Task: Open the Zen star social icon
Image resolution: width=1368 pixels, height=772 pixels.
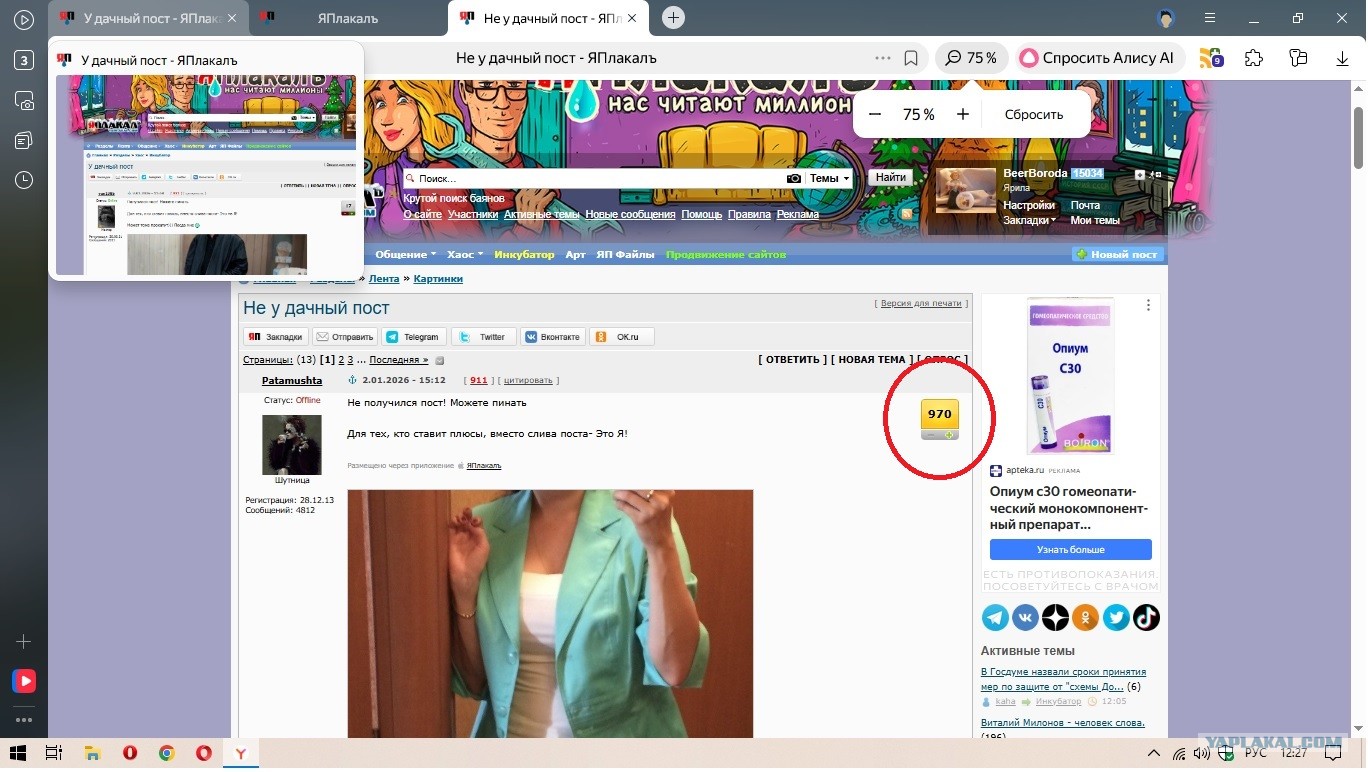Action: click(1055, 618)
